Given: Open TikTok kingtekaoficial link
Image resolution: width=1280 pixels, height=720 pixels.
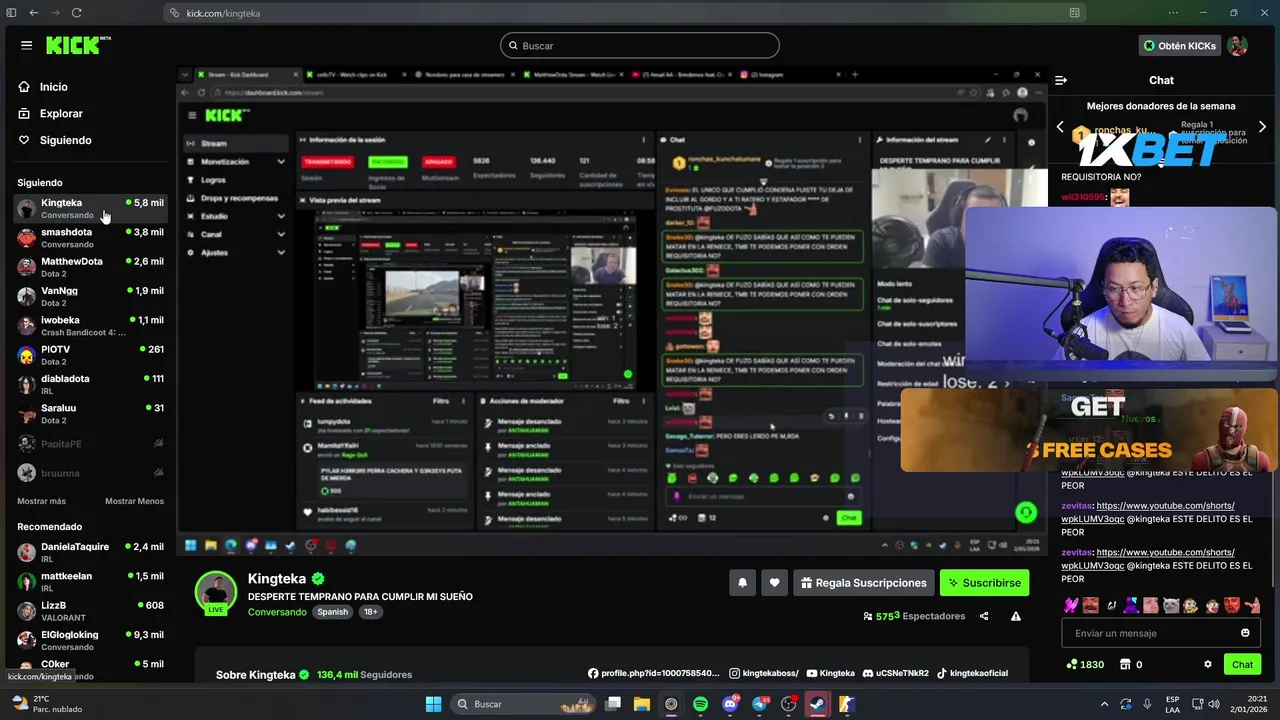Looking at the screenshot, I should click(972, 673).
